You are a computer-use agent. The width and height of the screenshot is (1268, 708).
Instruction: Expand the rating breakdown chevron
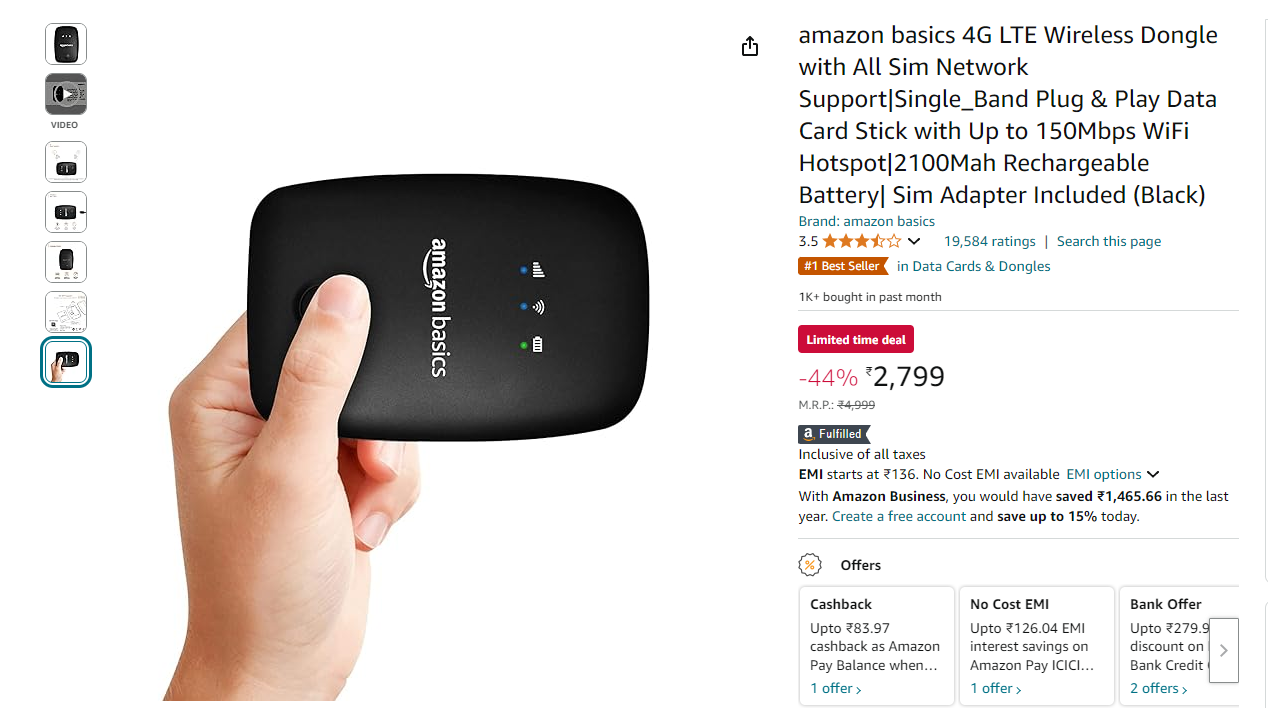(x=914, y=241)
